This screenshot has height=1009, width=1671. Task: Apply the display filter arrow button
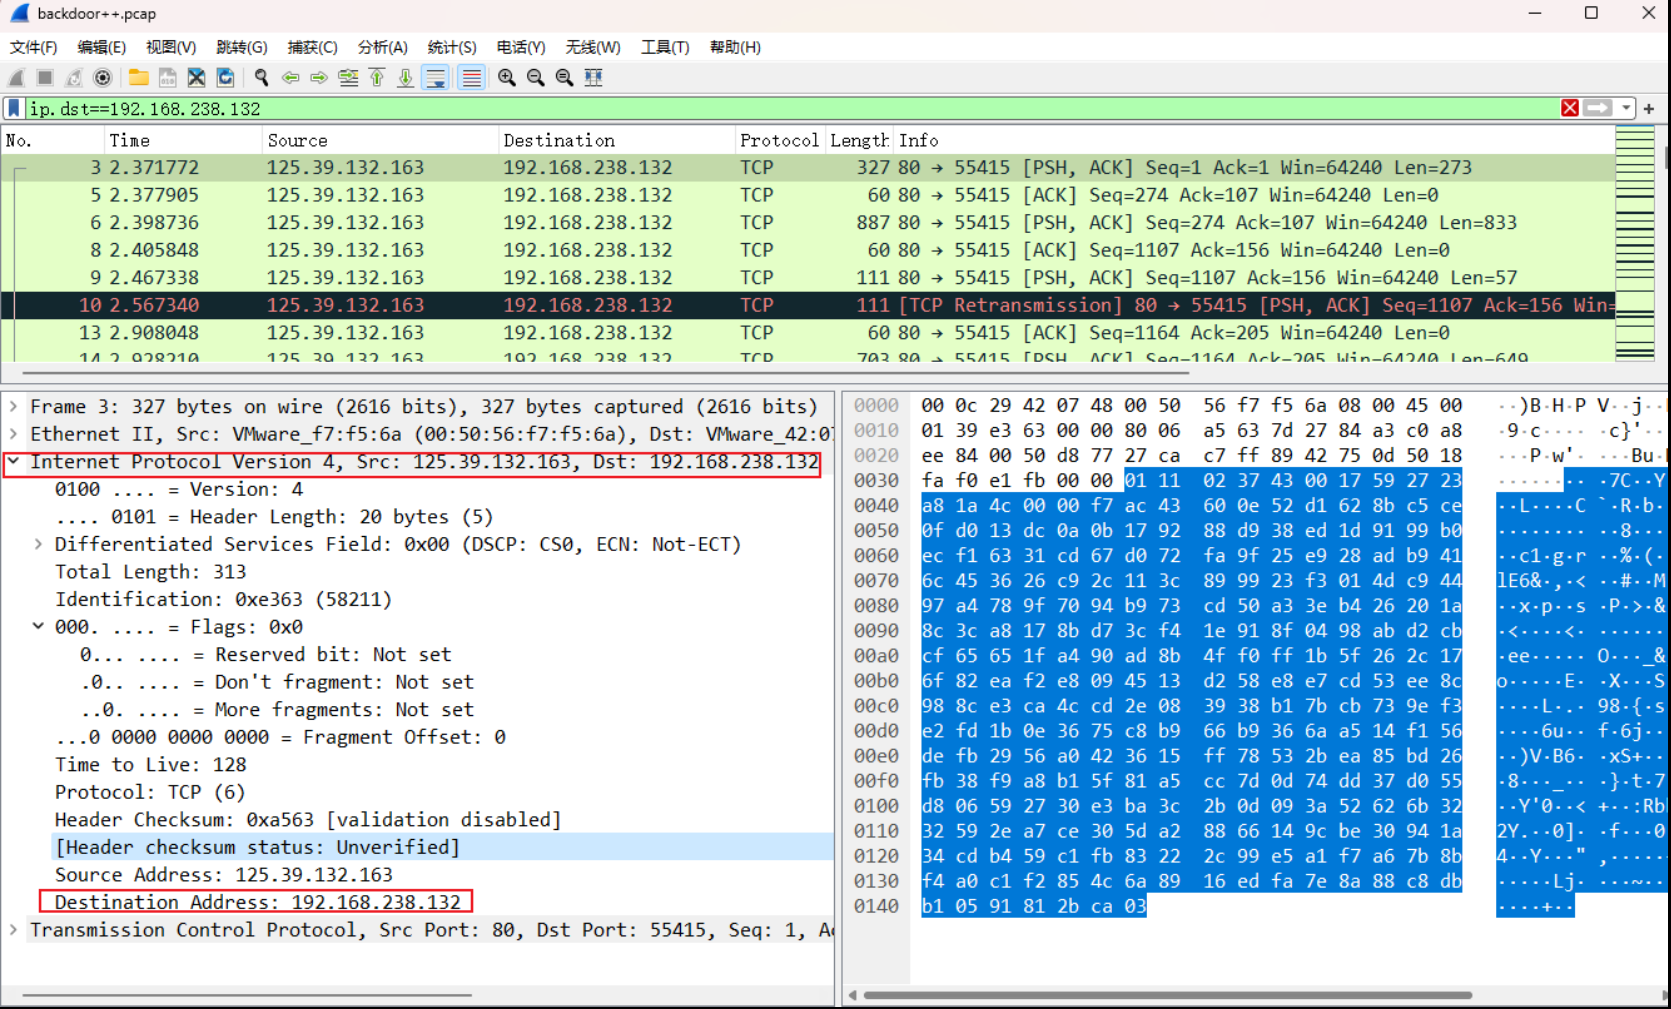point(1598,108)
